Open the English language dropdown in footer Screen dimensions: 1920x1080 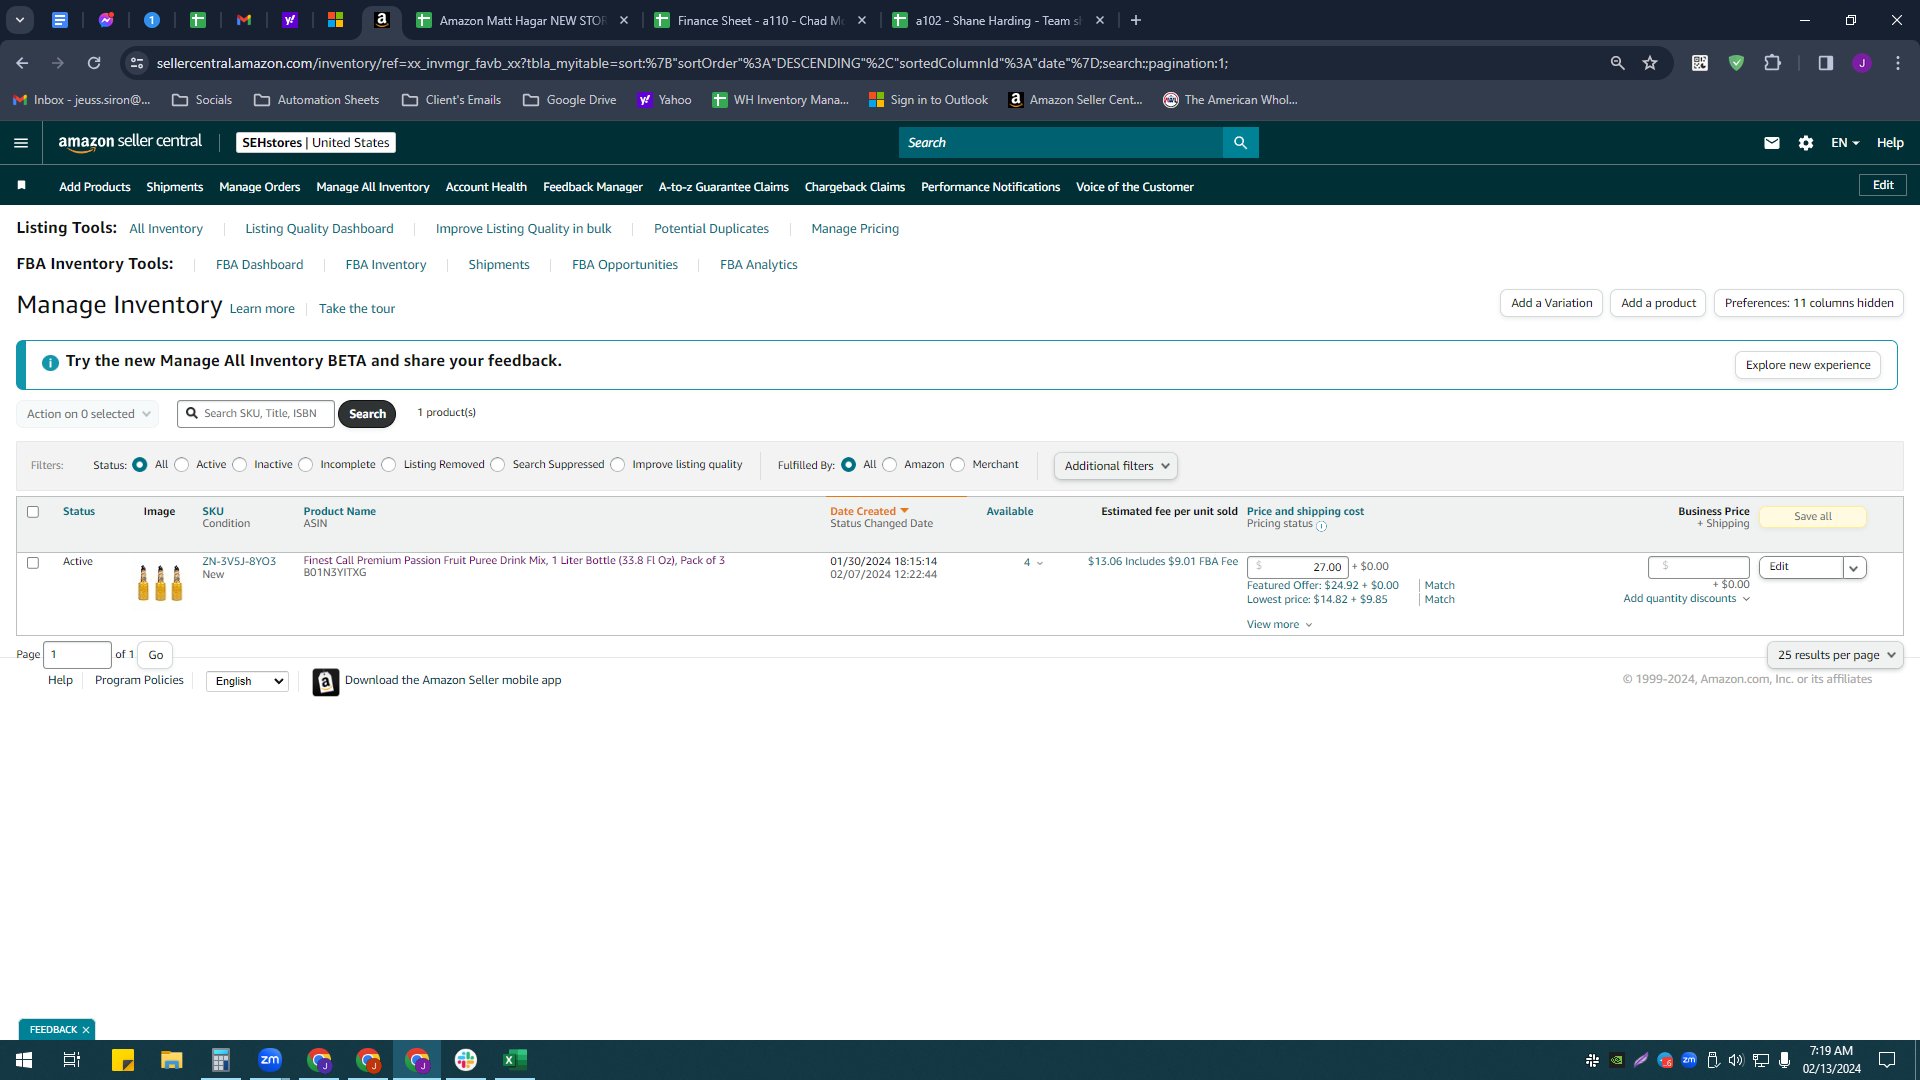247,682
